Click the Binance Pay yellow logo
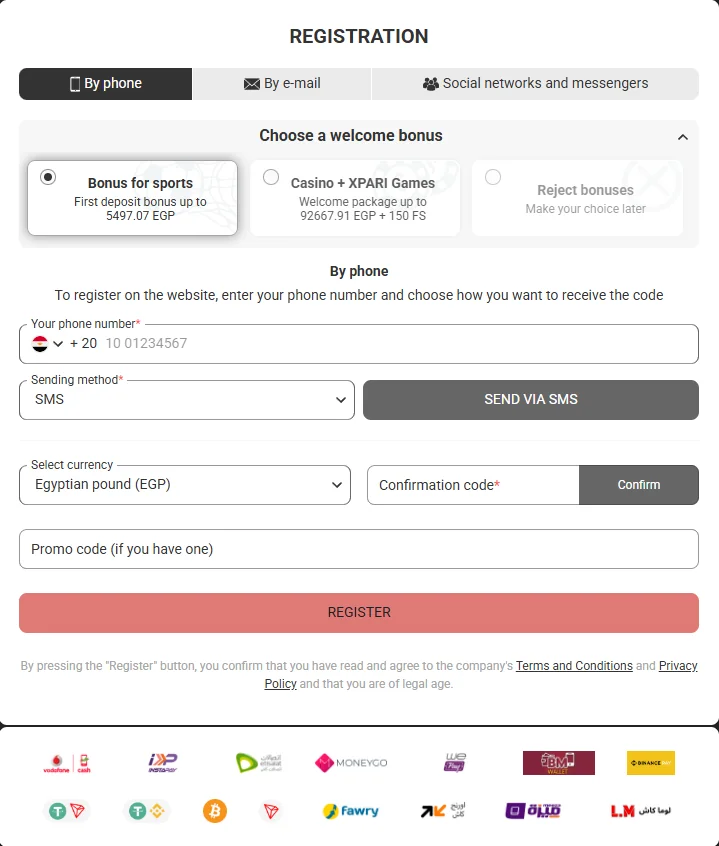Image resolution: width=719 pixels, height=846 pixels. [x=650, y=762]
